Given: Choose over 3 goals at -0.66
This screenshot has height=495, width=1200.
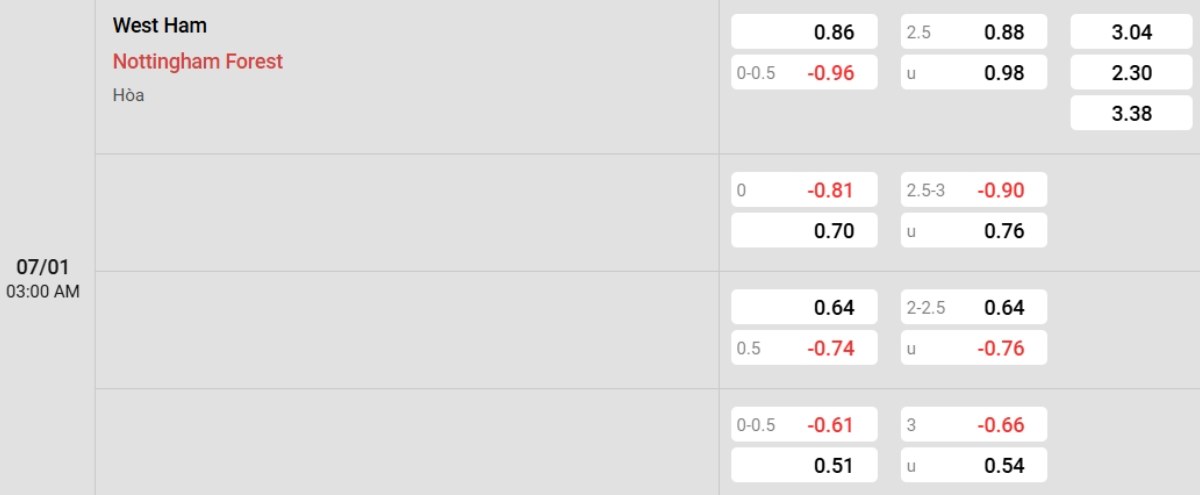Looking at the screenshot, I should pos(974,425).
